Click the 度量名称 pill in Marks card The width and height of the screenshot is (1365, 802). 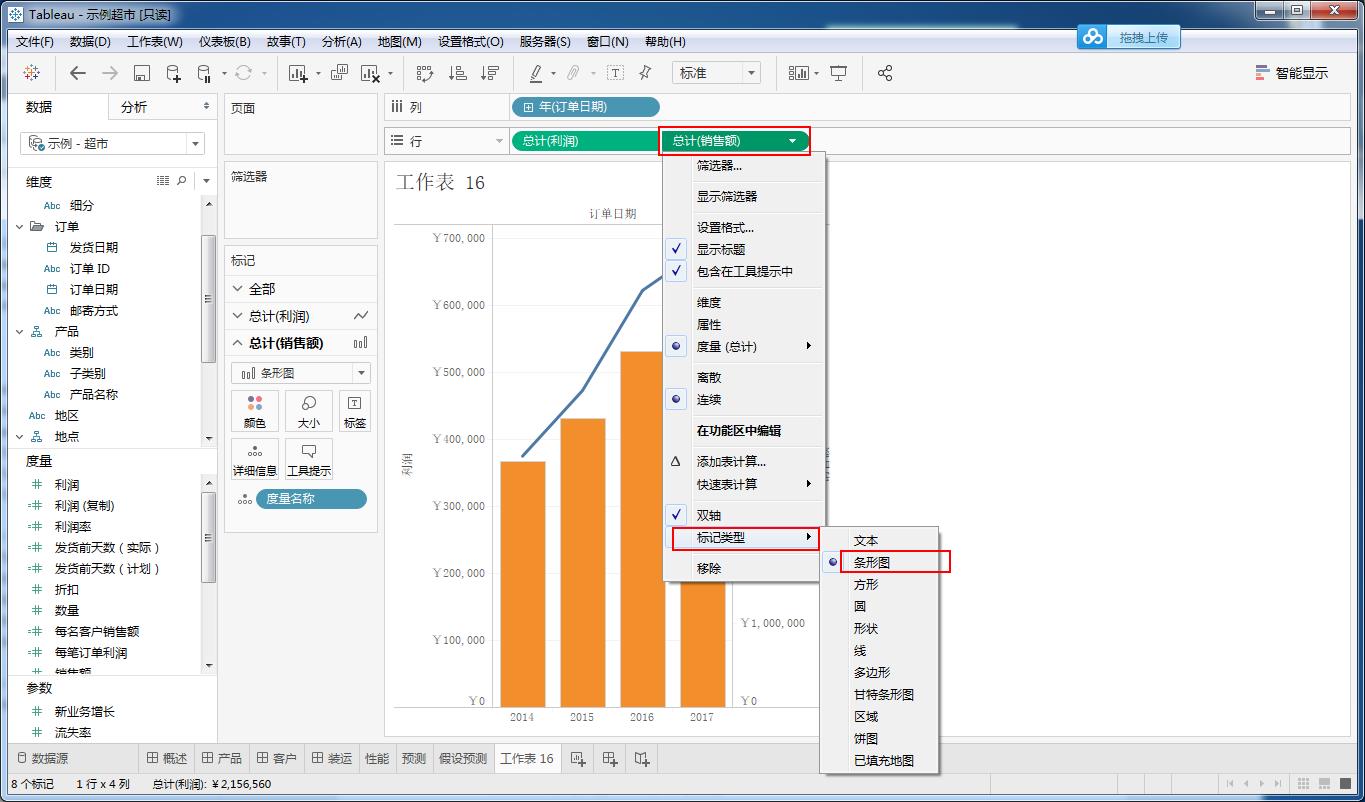(x=311, y=499)
